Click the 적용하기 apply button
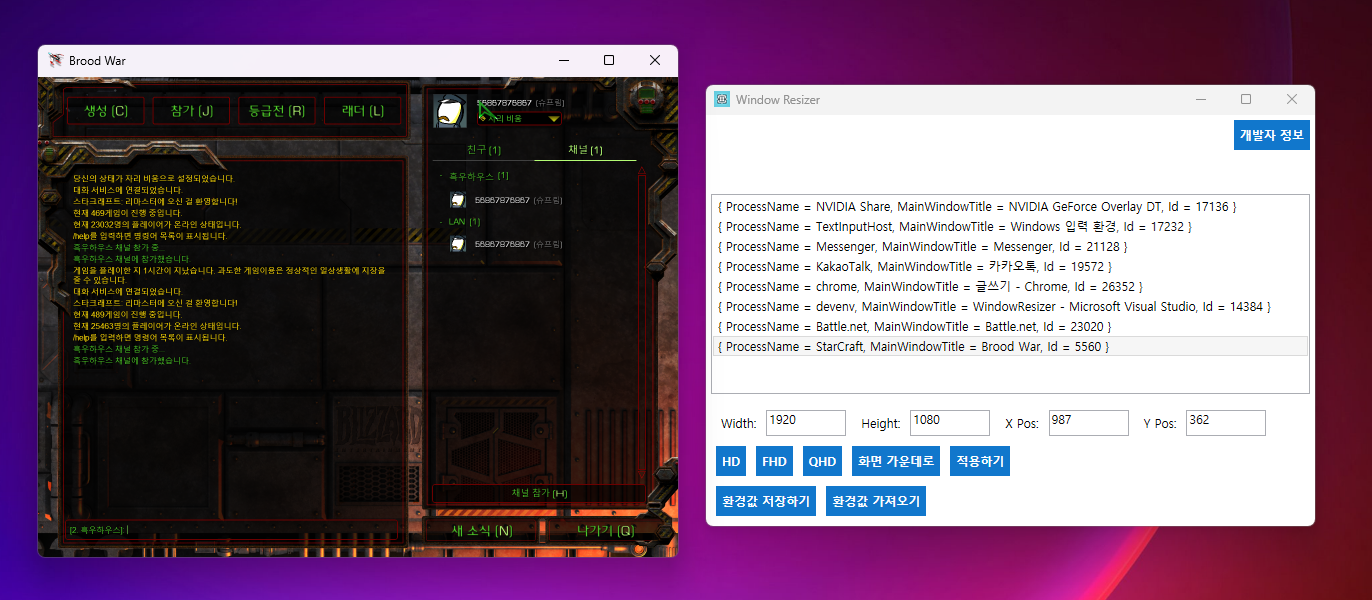 click(x=980, y=462)
